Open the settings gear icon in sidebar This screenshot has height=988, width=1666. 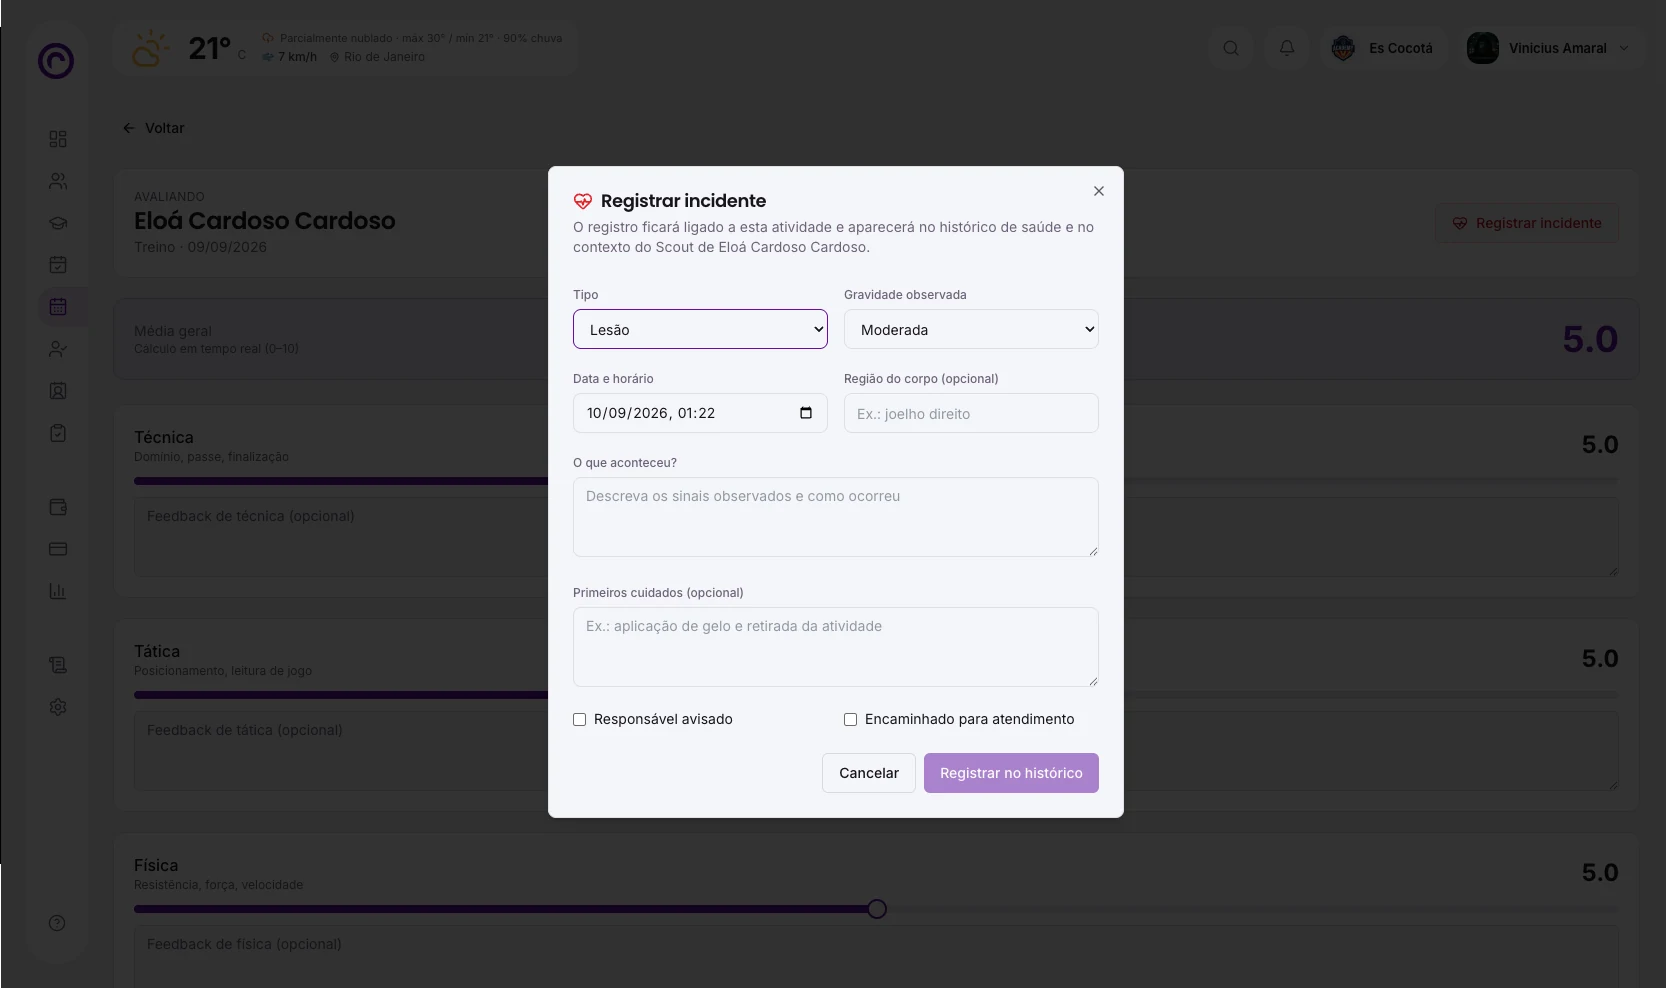pyautogui.click(x=58, y=707)
